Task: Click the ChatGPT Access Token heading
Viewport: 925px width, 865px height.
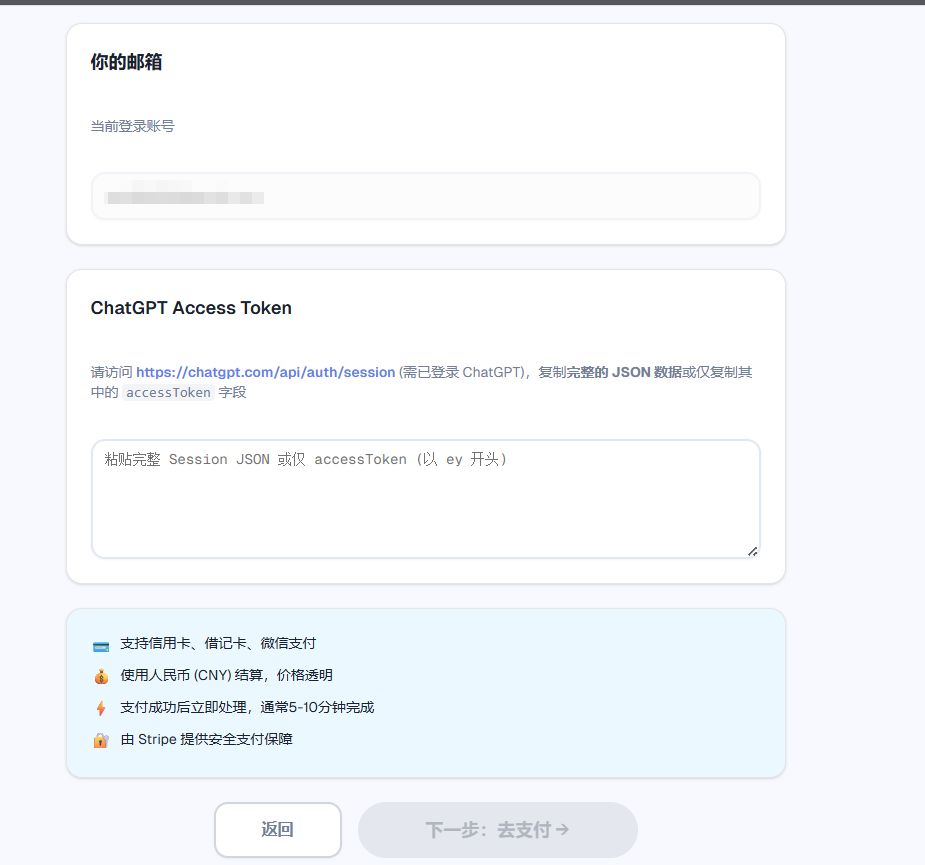Action: pyautogui.click(x=190, y=308)
